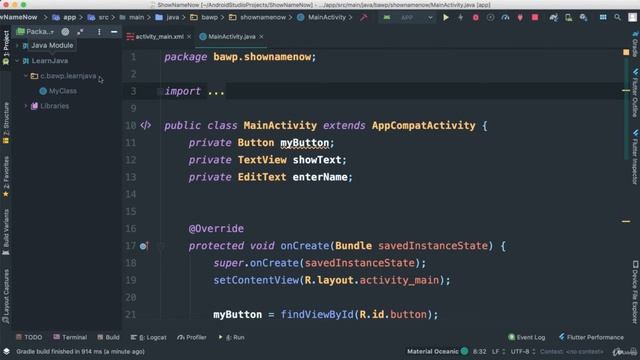
Task: Click the MainActivity breadcrumb
Action: [x=322, y=18]
